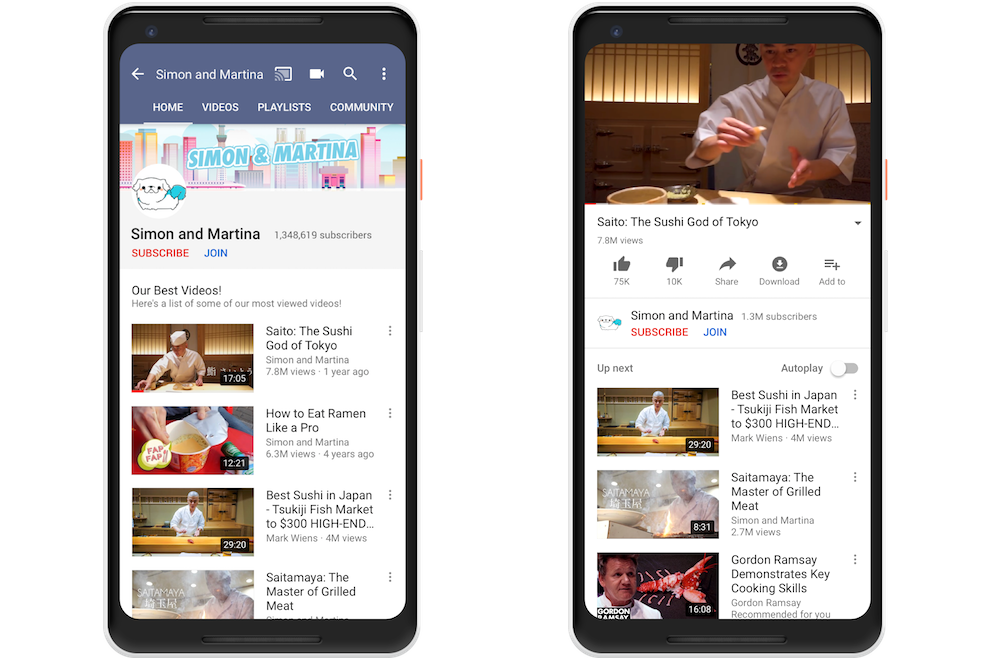The image size is (990, 660).
Task: Open Gordon Ramsay thumbnail 16:08
Action: (658, 585)
